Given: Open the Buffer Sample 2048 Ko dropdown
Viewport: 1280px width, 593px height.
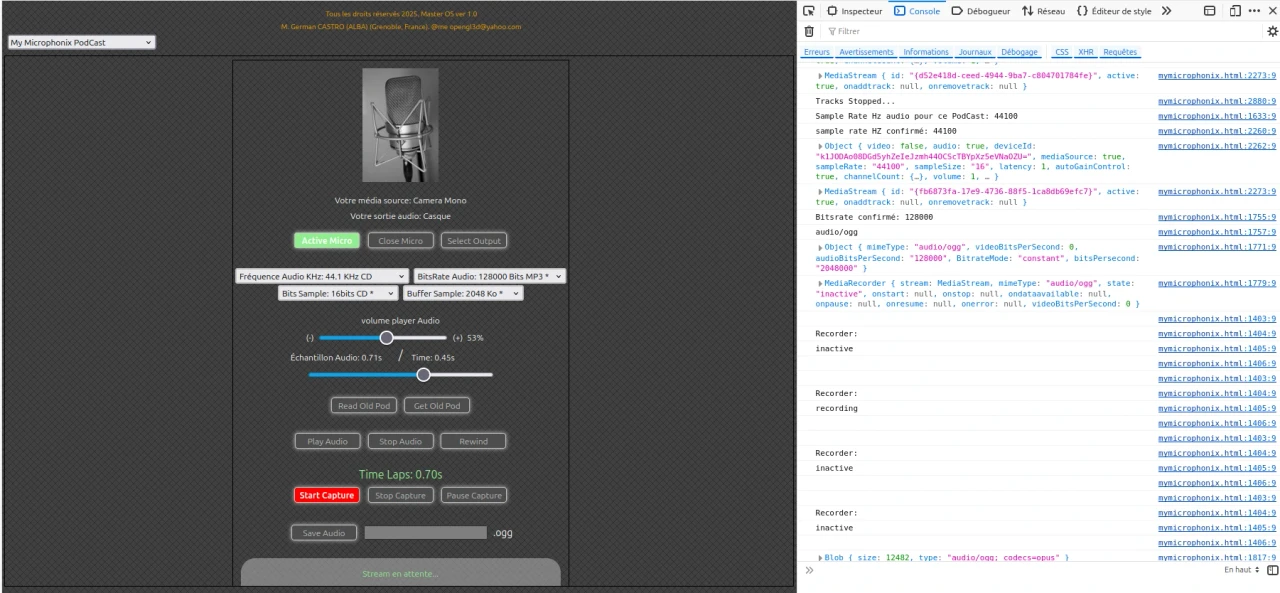Looking at the screenshot, I should click(x=463, y=294).
